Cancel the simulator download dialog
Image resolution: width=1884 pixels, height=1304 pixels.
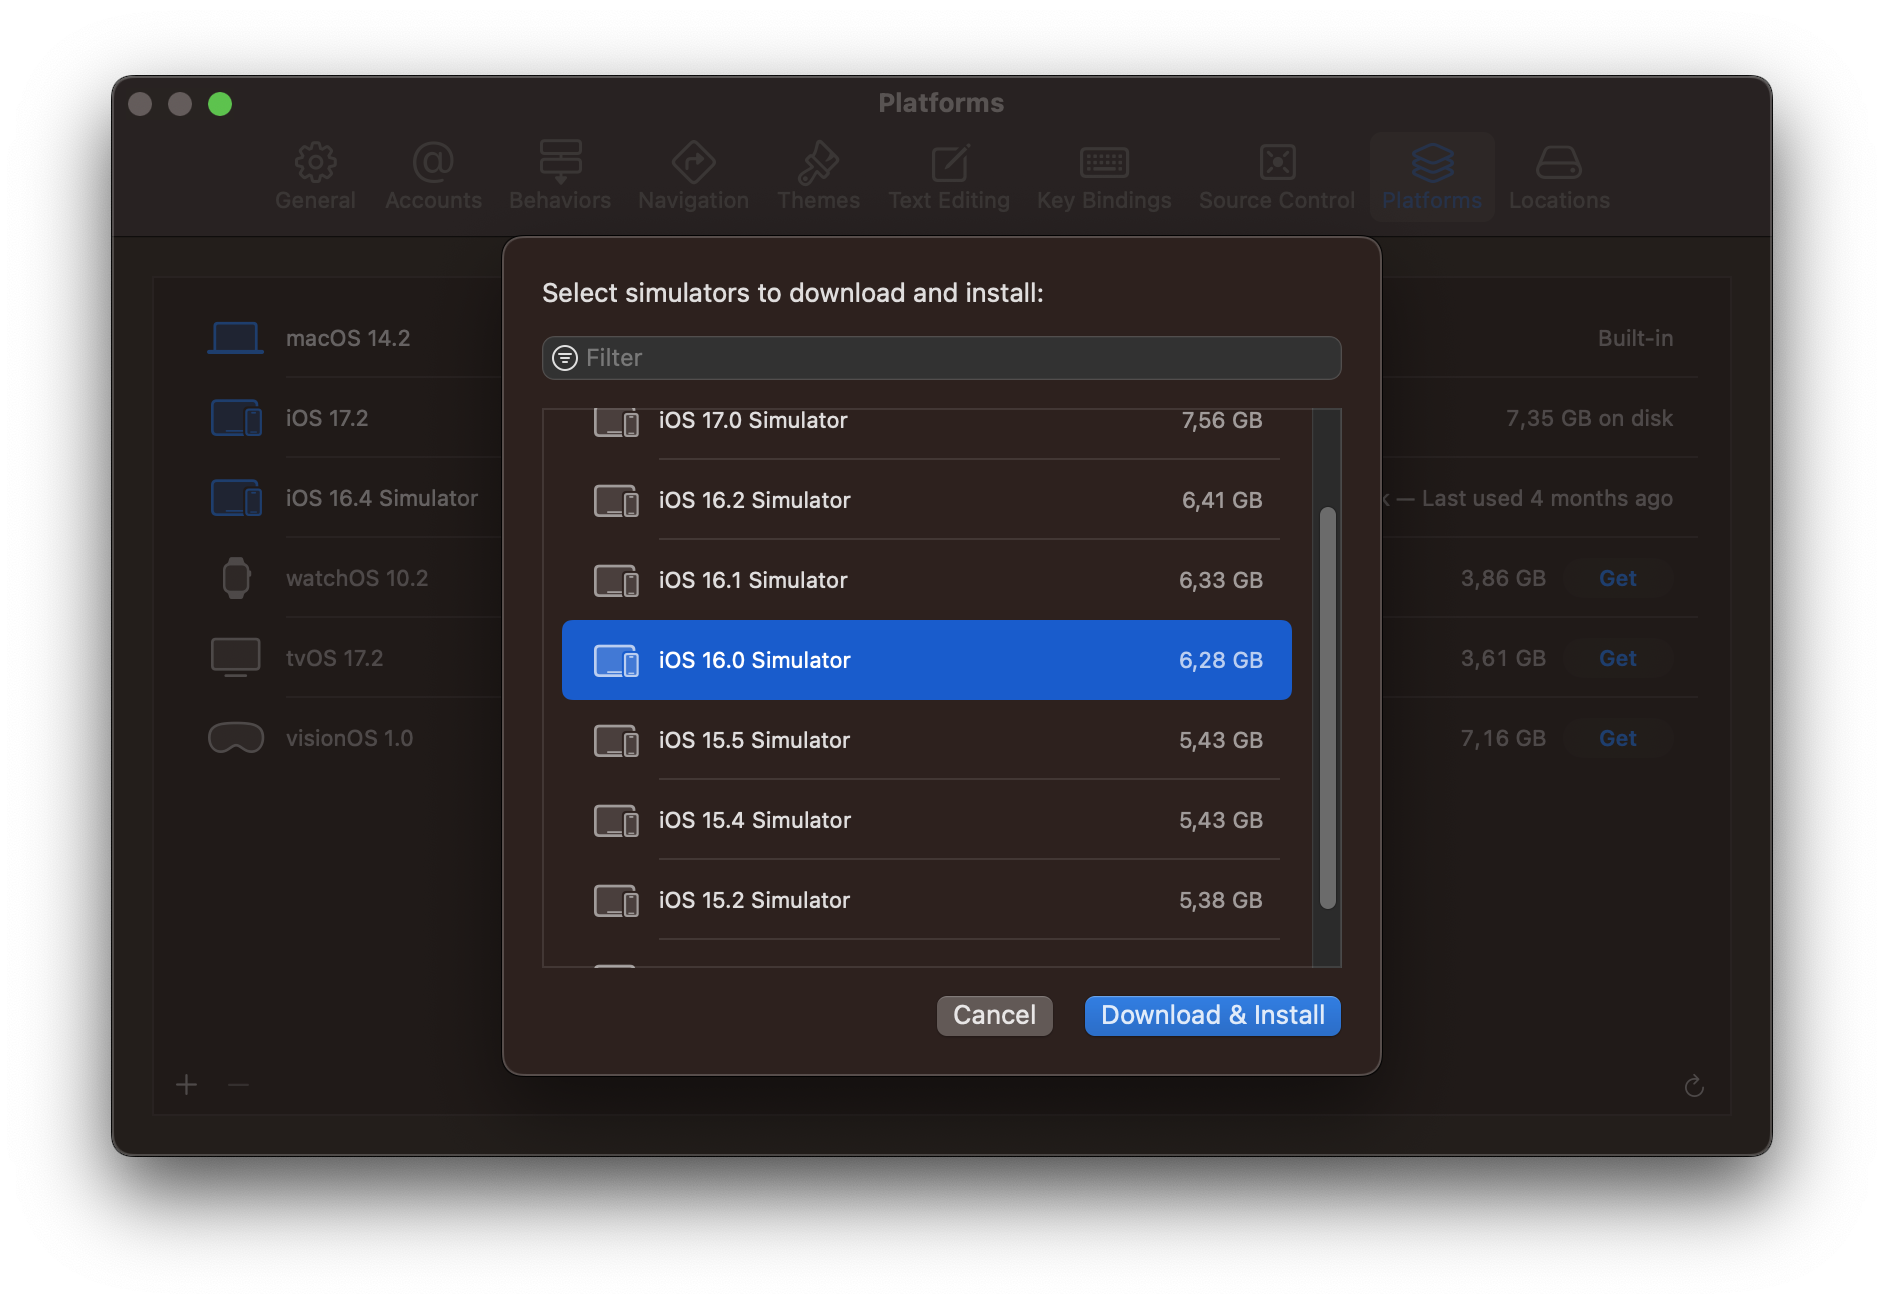point(994,1015)
